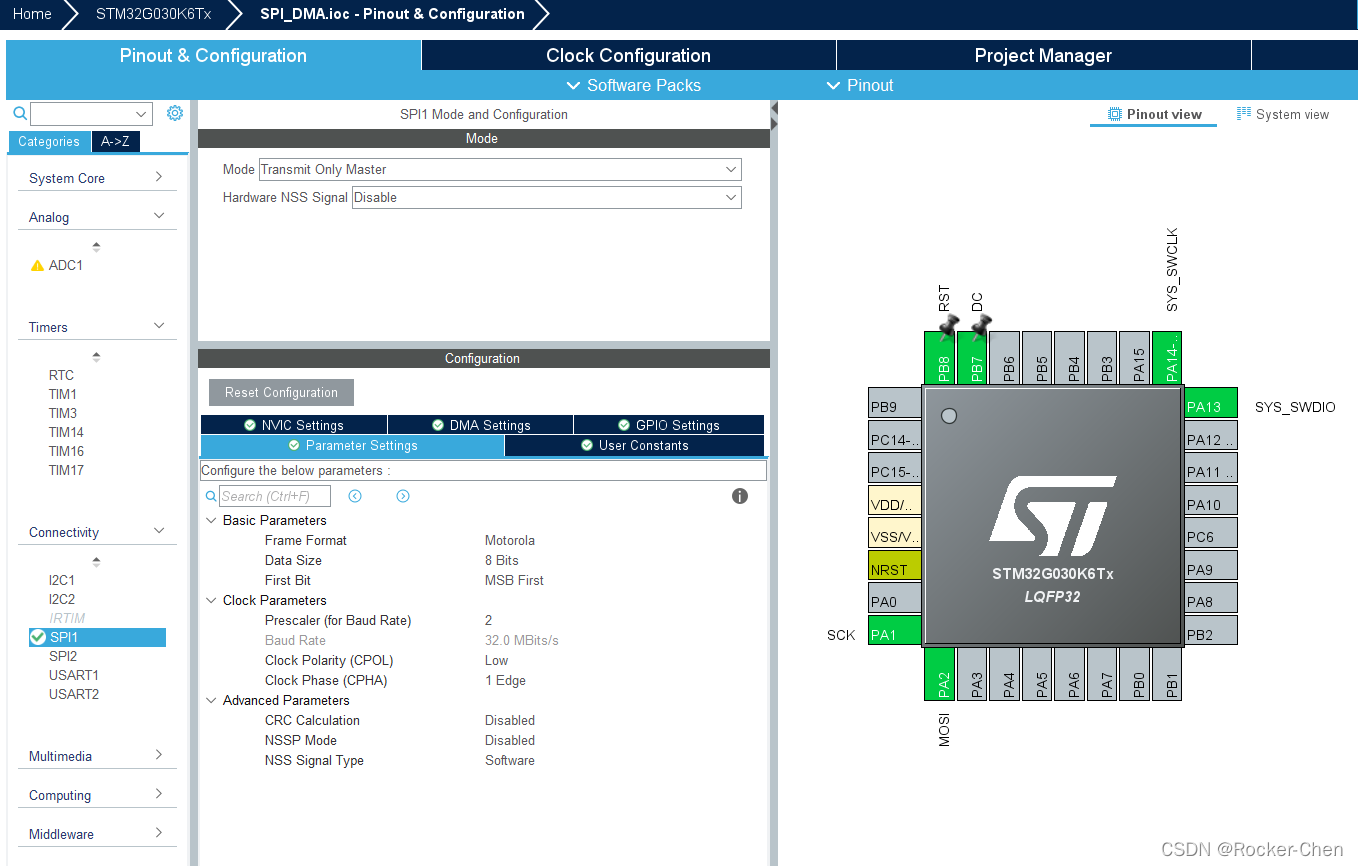Collapse the Basic Parameters group
1358x866 pixels.
211,521
